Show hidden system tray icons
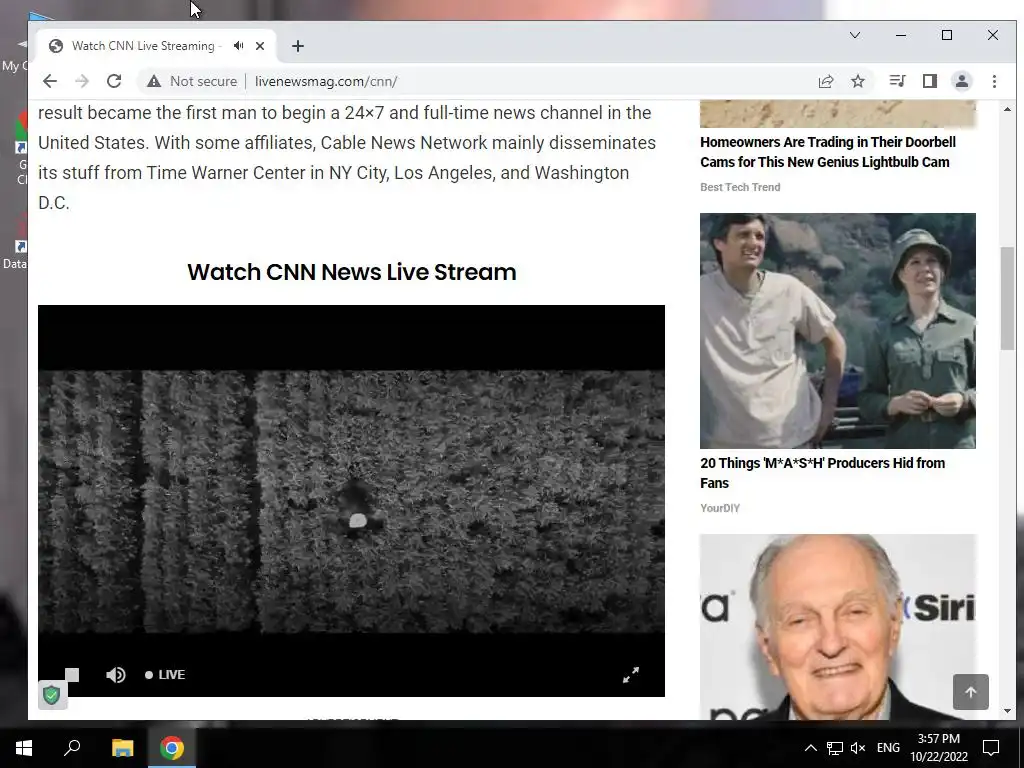 coord(810,748)
